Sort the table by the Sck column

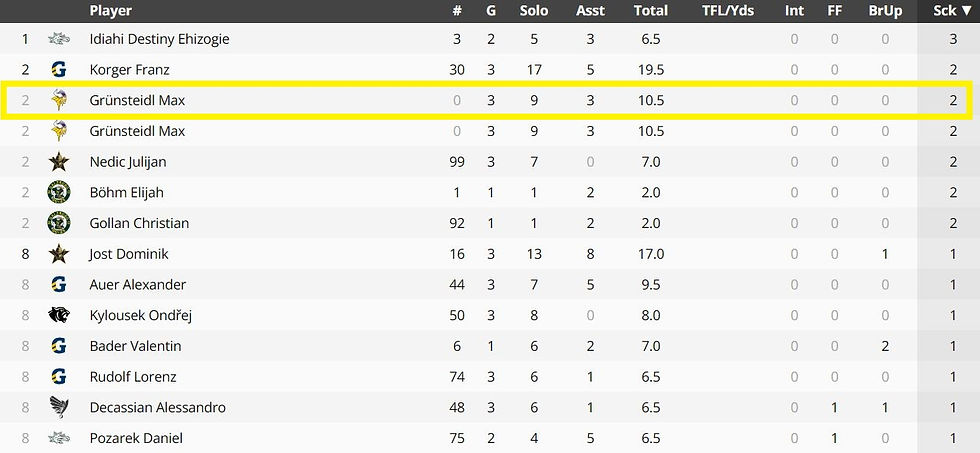pyautogui.click(x=952, y=11)
